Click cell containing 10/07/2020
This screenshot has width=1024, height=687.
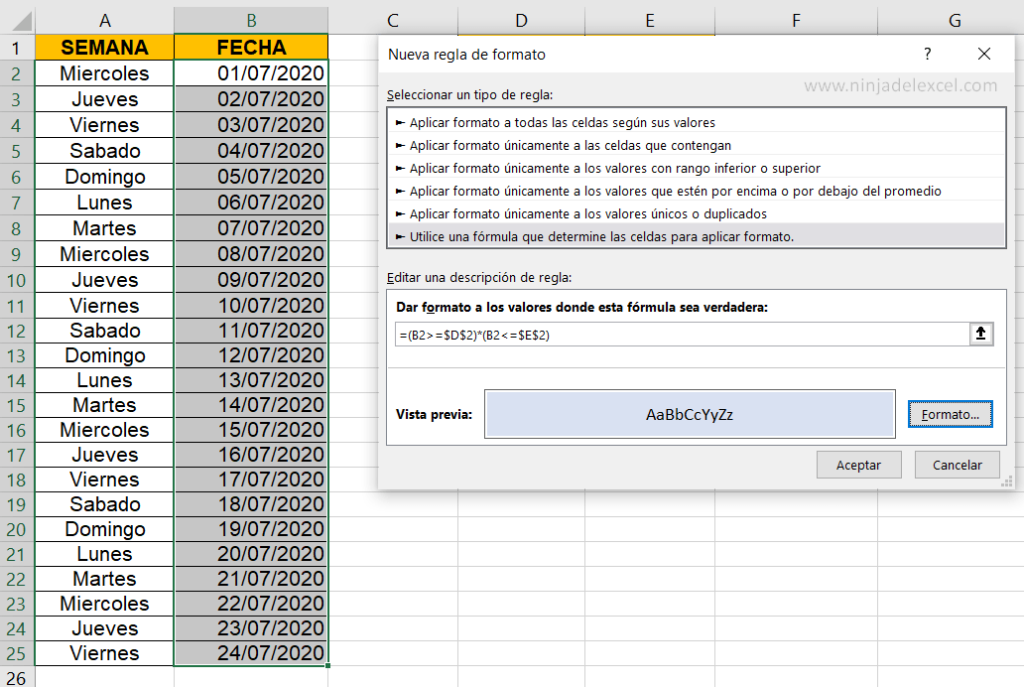click(x=251, y=306)
